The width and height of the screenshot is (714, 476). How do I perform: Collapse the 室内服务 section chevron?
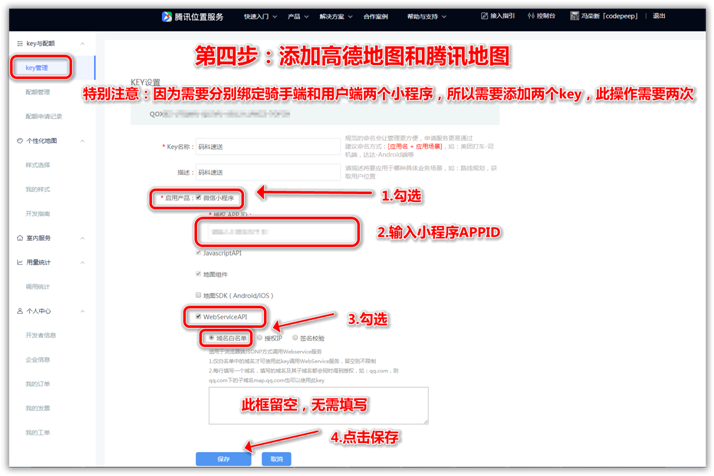[x=82, y=238]
